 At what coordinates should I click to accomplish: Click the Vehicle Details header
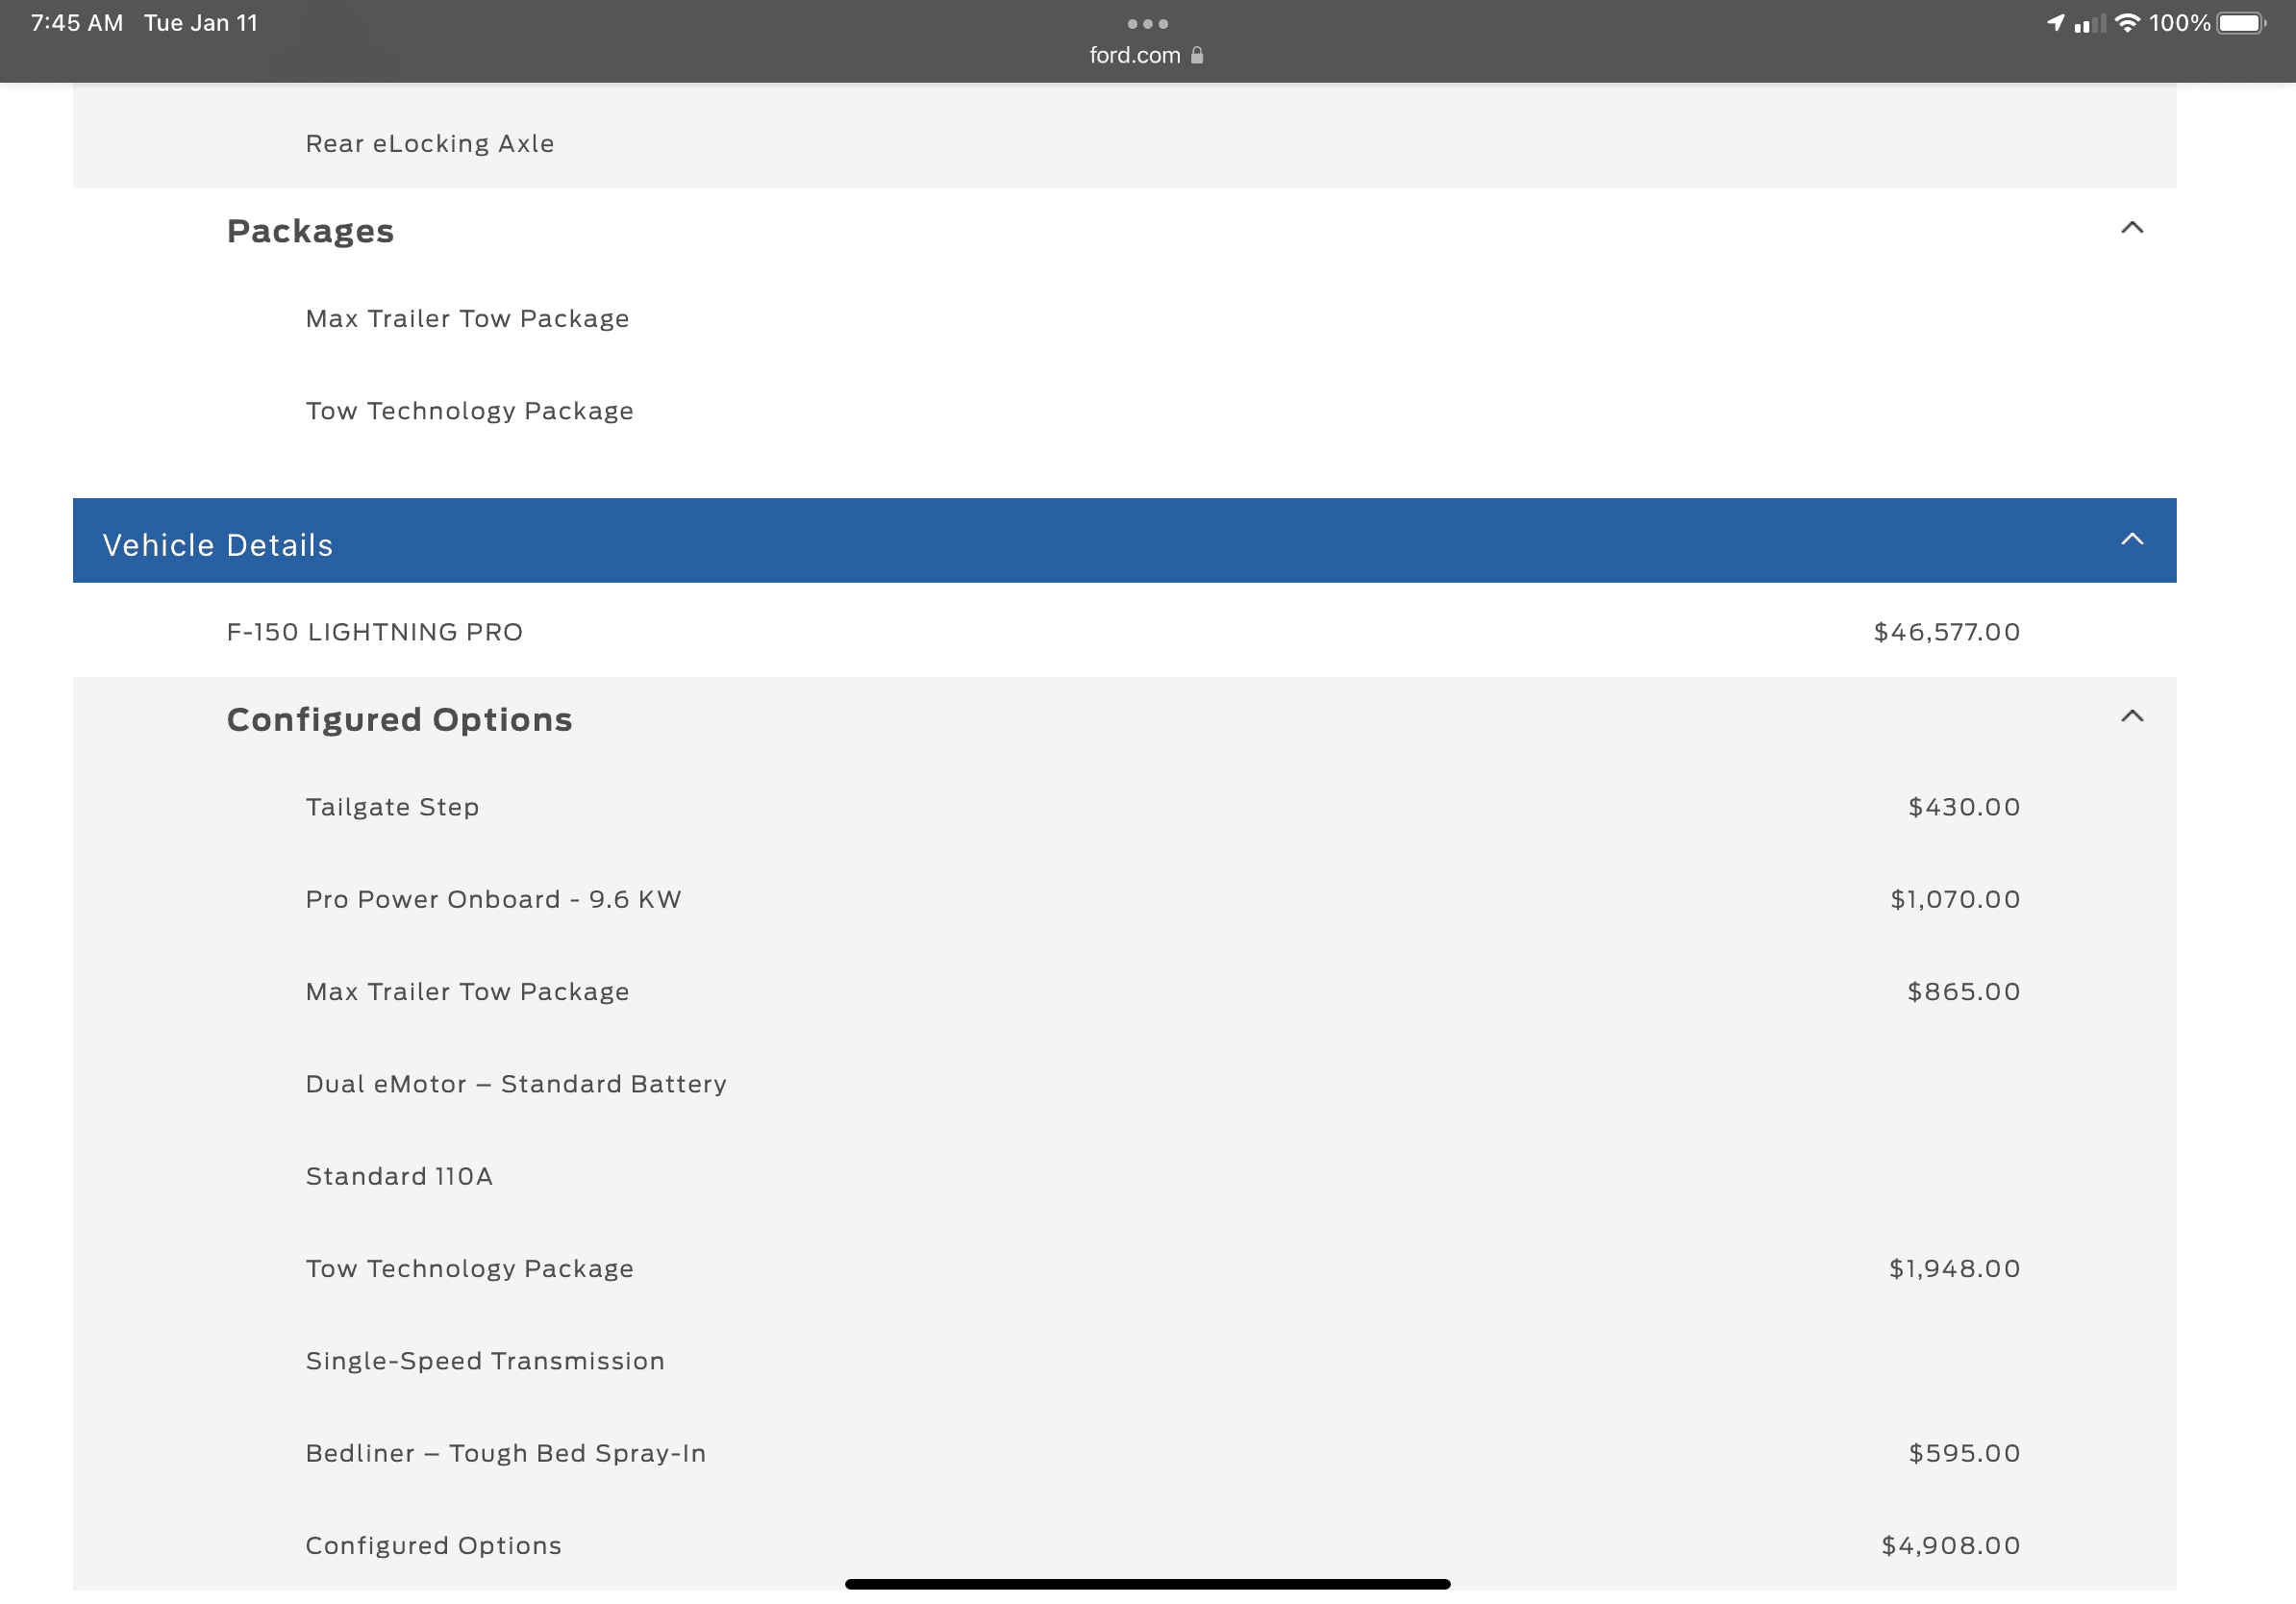click(1124, 541)
